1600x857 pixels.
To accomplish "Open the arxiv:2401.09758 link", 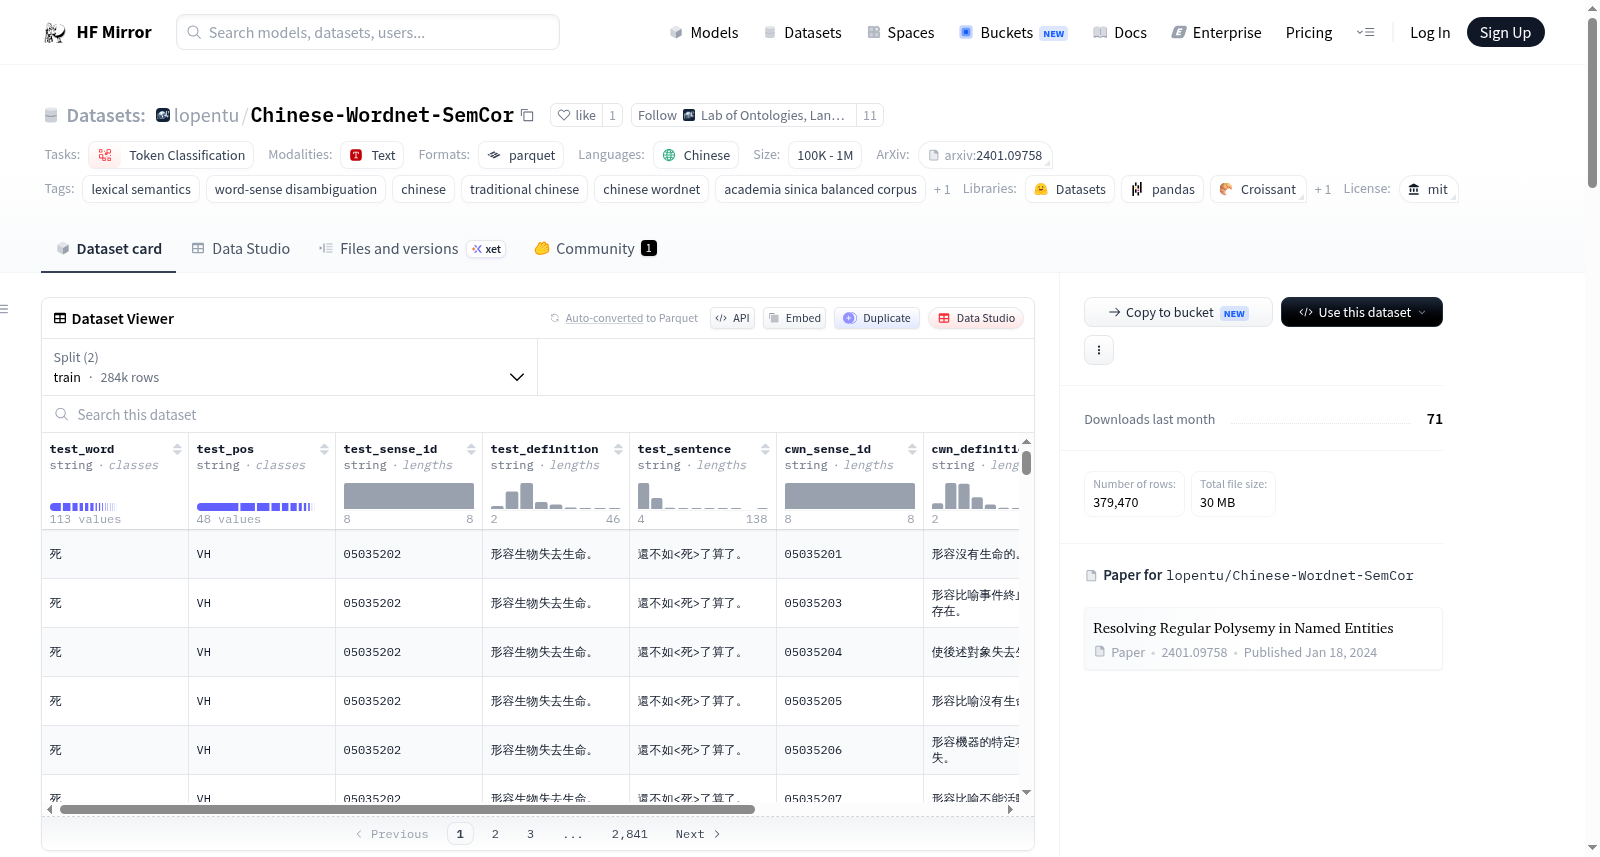I will tap(985, 155).
